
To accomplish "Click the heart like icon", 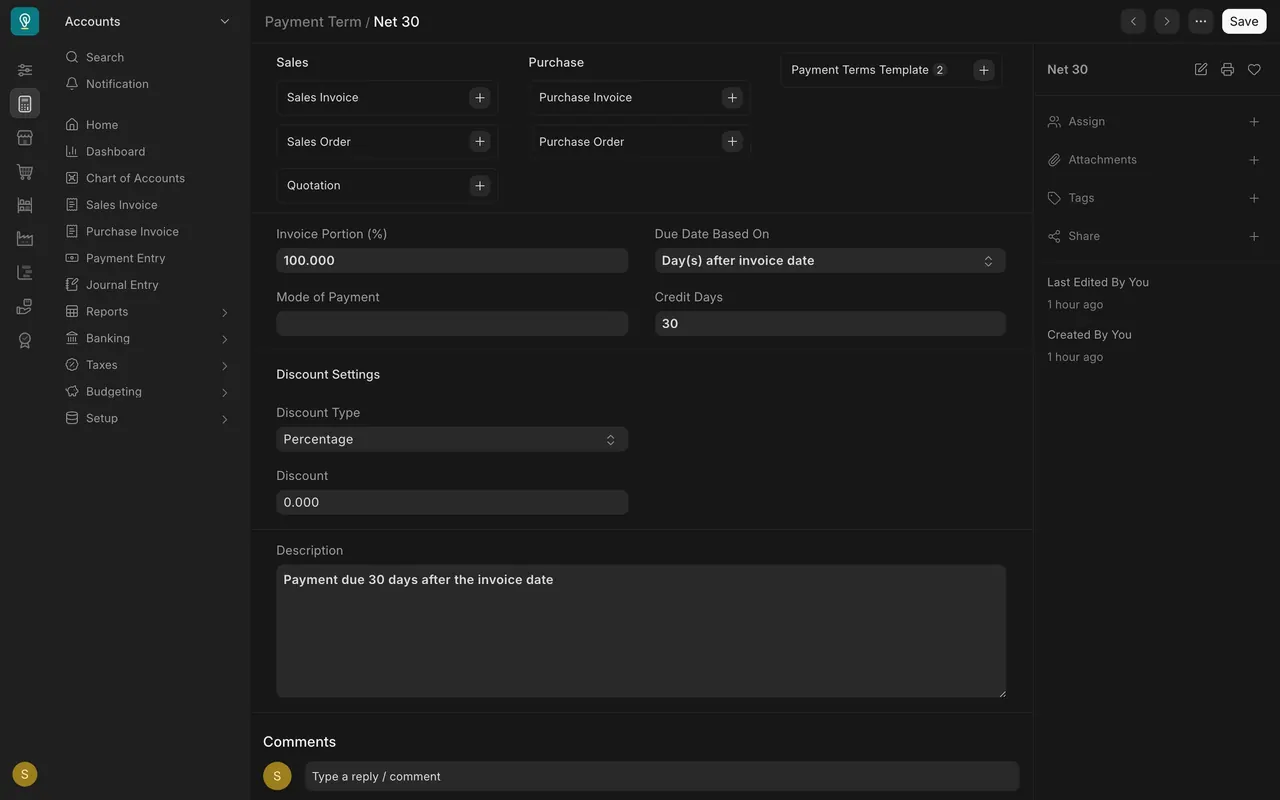I will click(1254, 69).
